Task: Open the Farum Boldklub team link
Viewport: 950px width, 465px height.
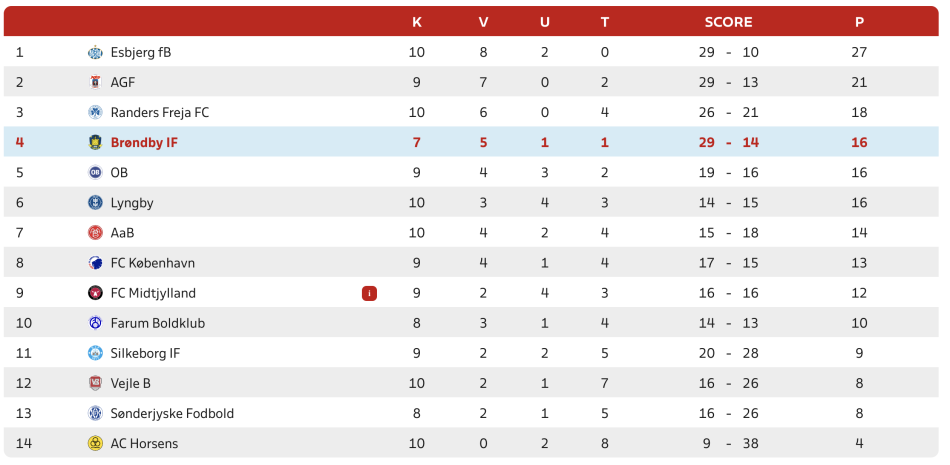Action: 158,323
